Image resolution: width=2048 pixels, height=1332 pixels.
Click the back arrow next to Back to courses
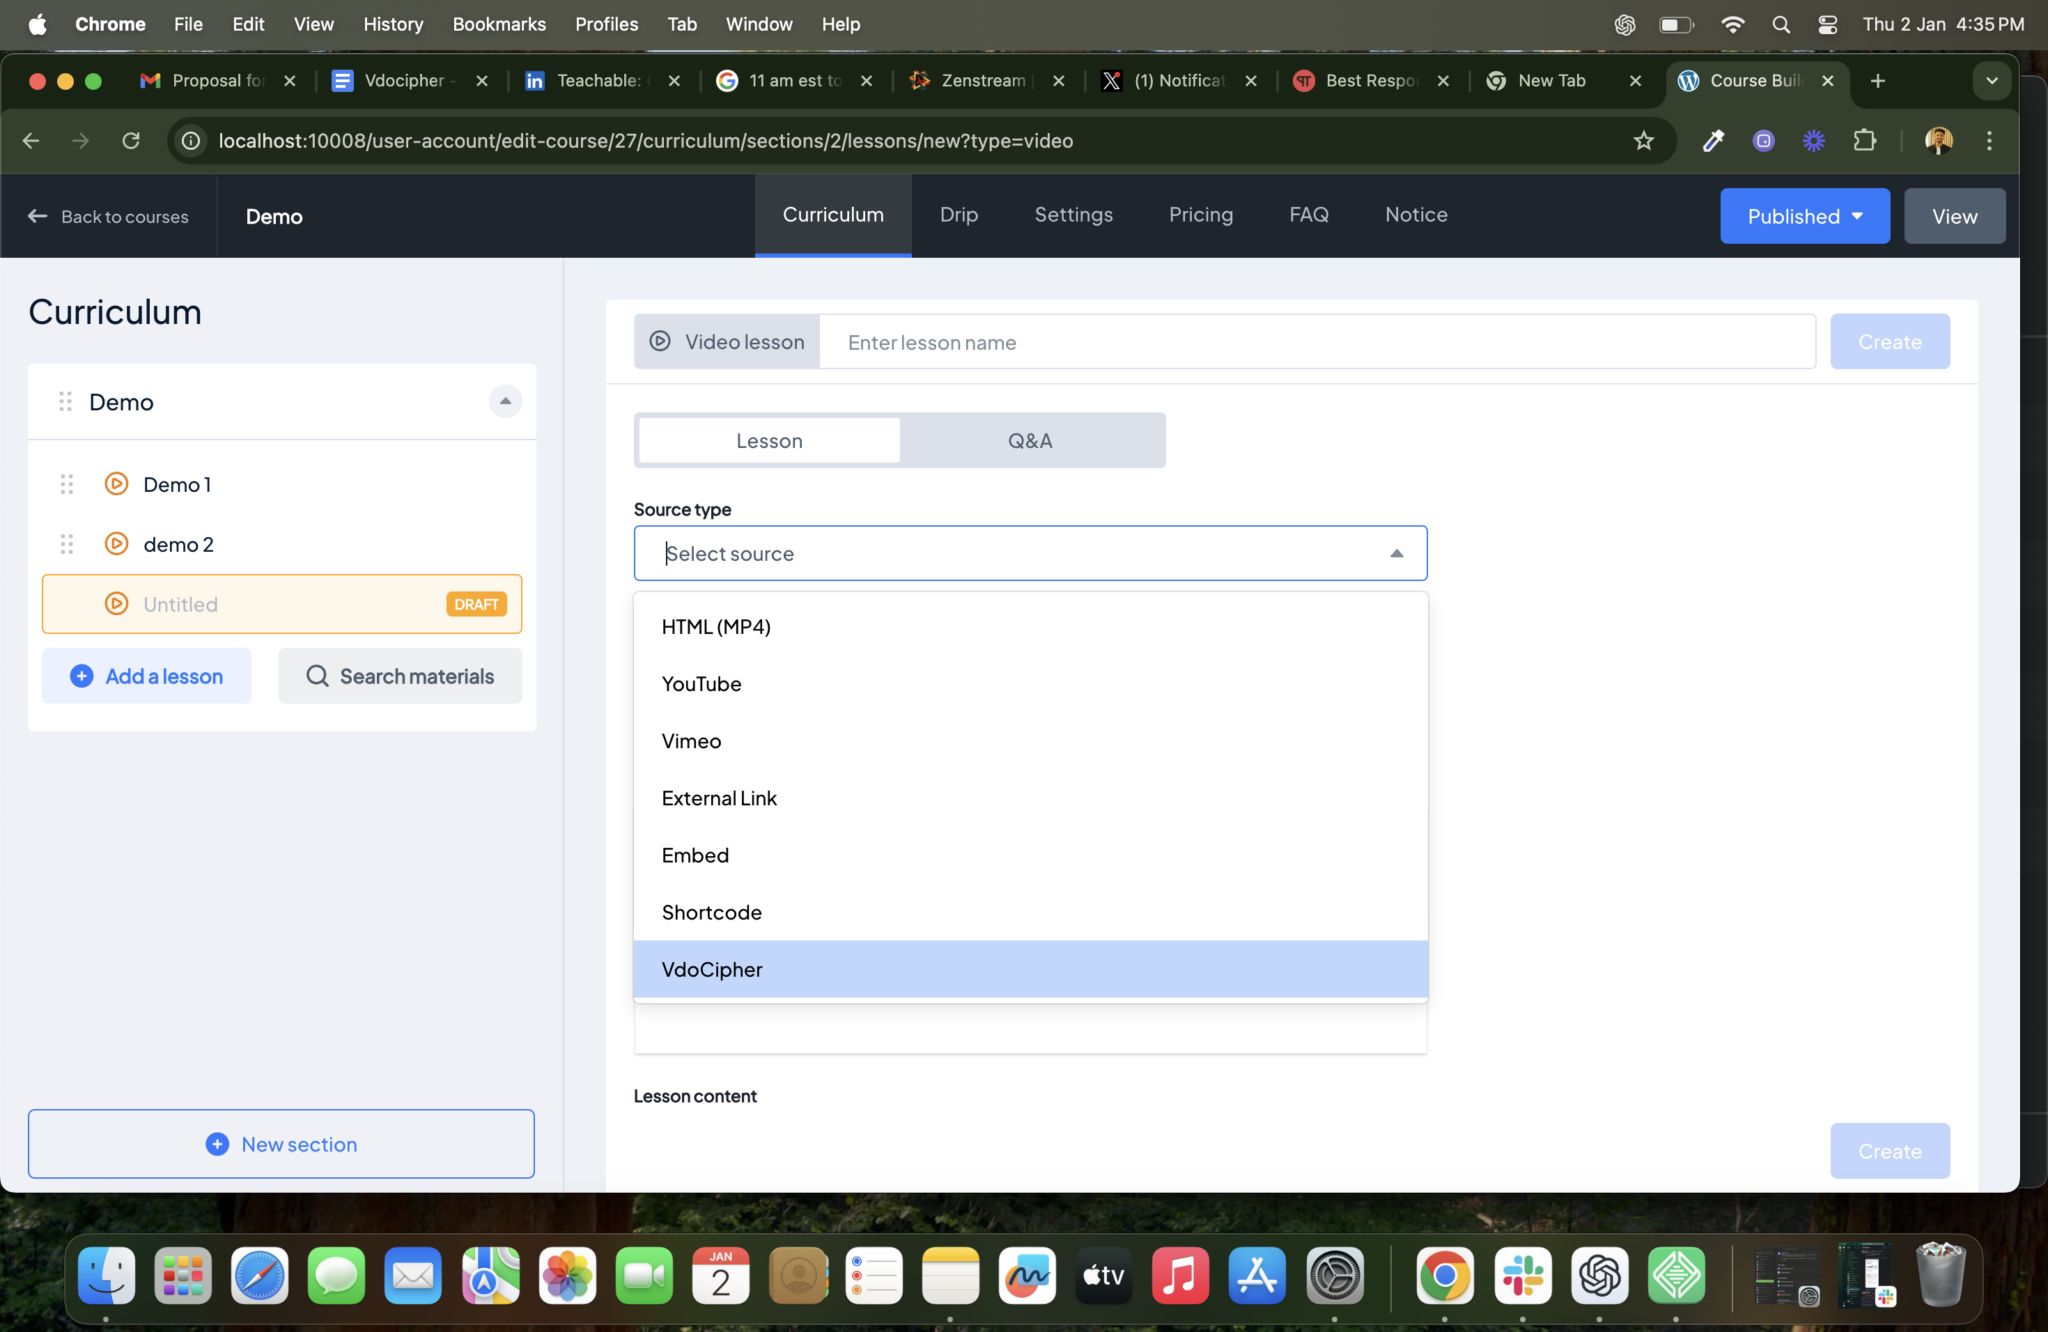coord(37,216)
